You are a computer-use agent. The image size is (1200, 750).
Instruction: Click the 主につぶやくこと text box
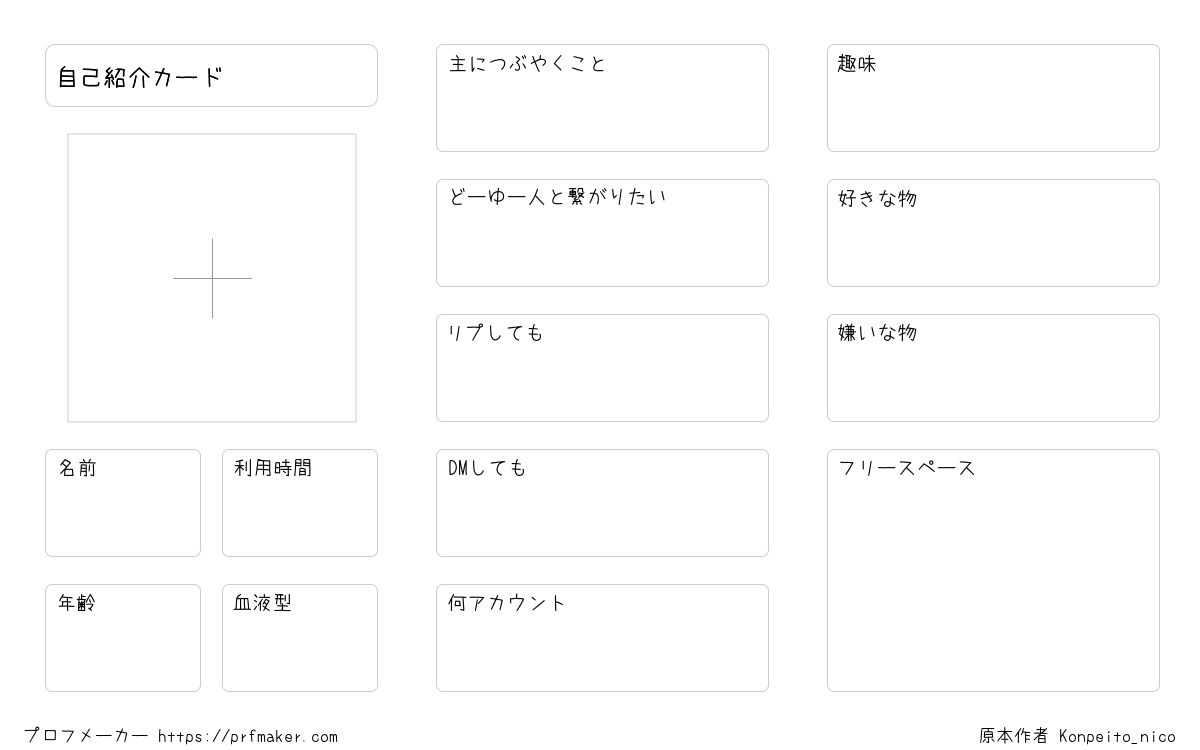602,98
